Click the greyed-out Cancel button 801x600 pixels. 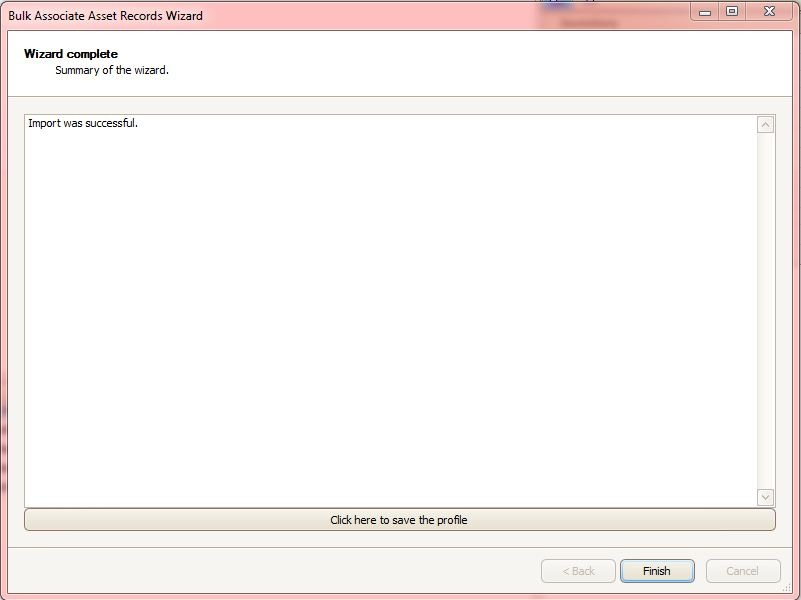pyautogui.click(x=743, y=570)
